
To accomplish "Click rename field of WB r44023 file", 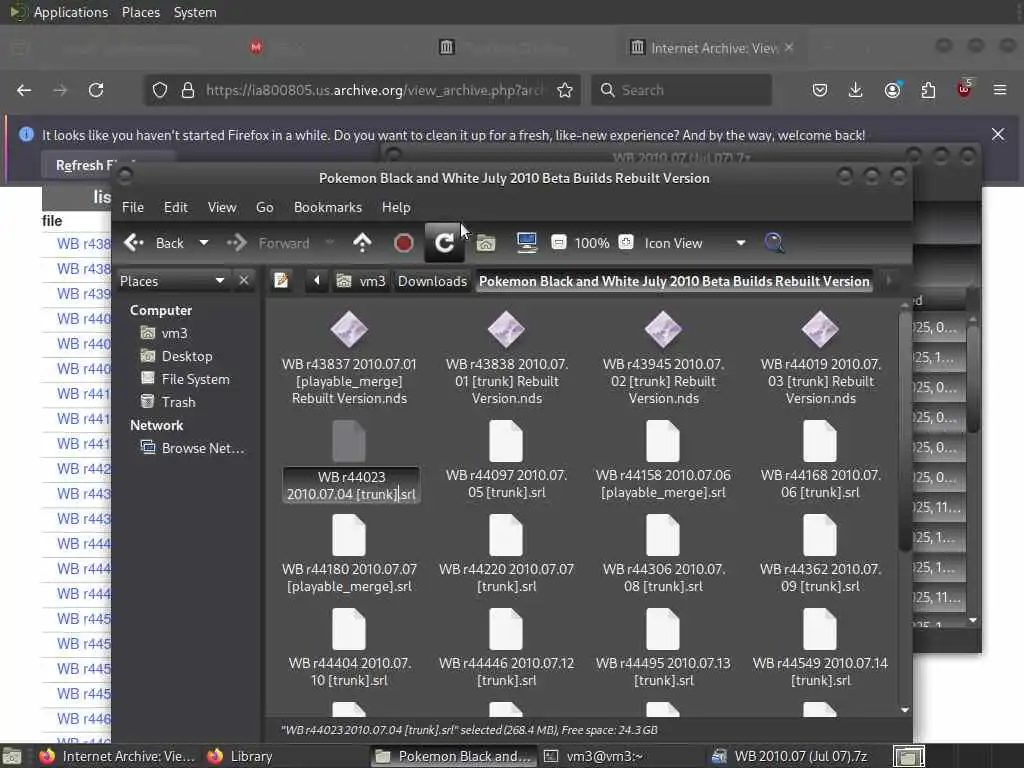I will [351, 485].
